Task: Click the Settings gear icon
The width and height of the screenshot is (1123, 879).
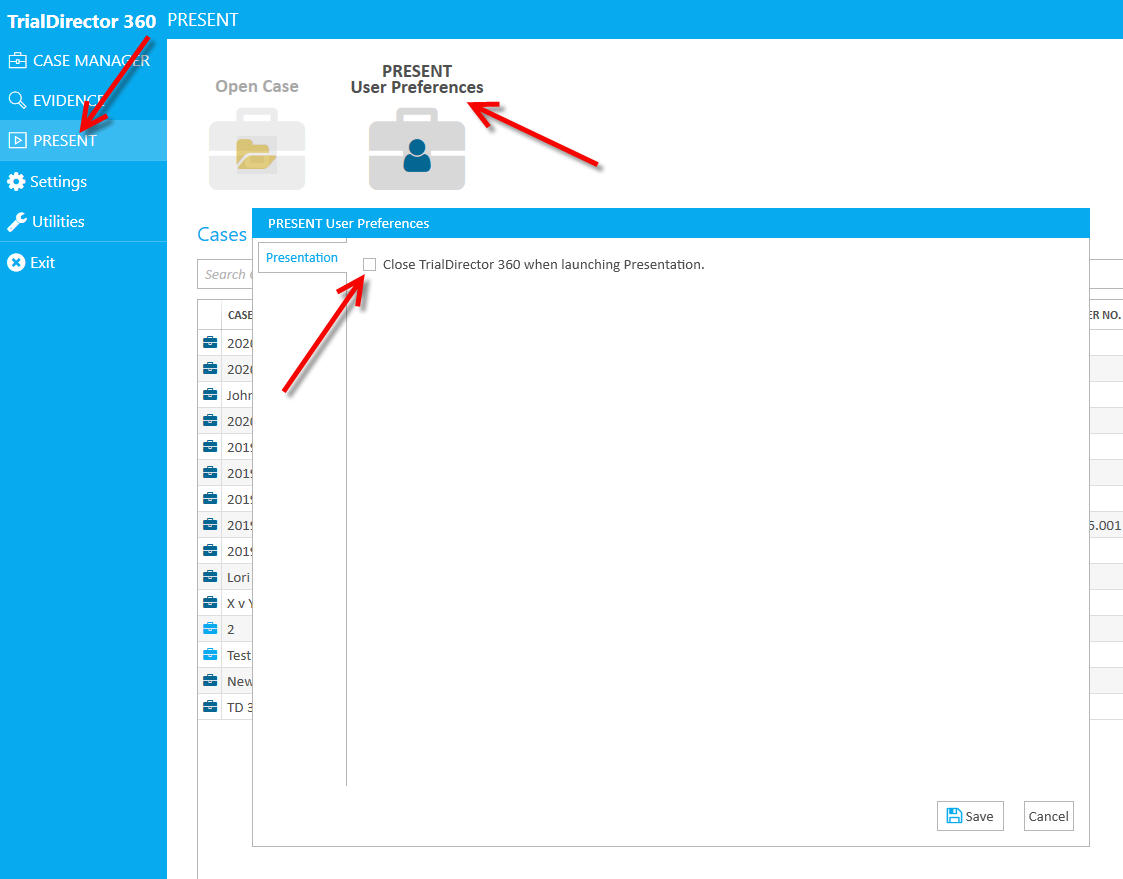Action: [x=16, y=181]
